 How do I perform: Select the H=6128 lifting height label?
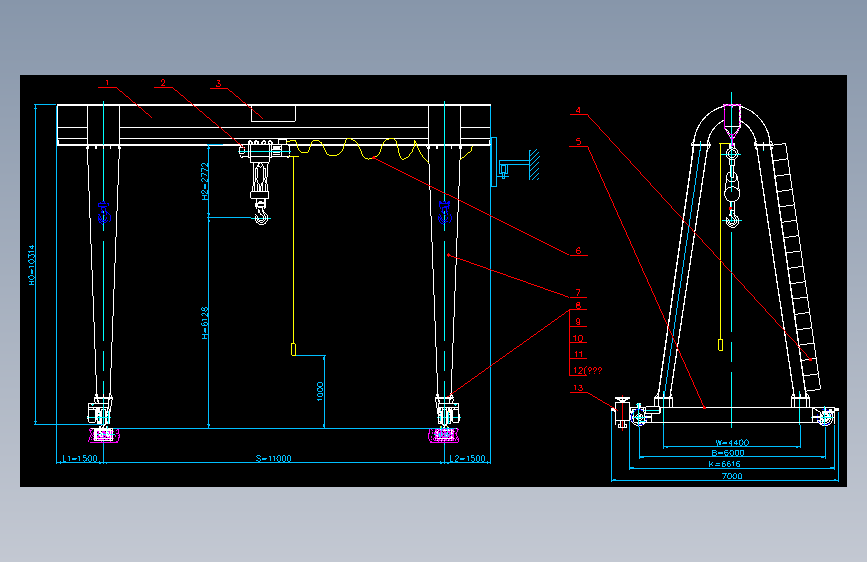(x=205, y=323)
